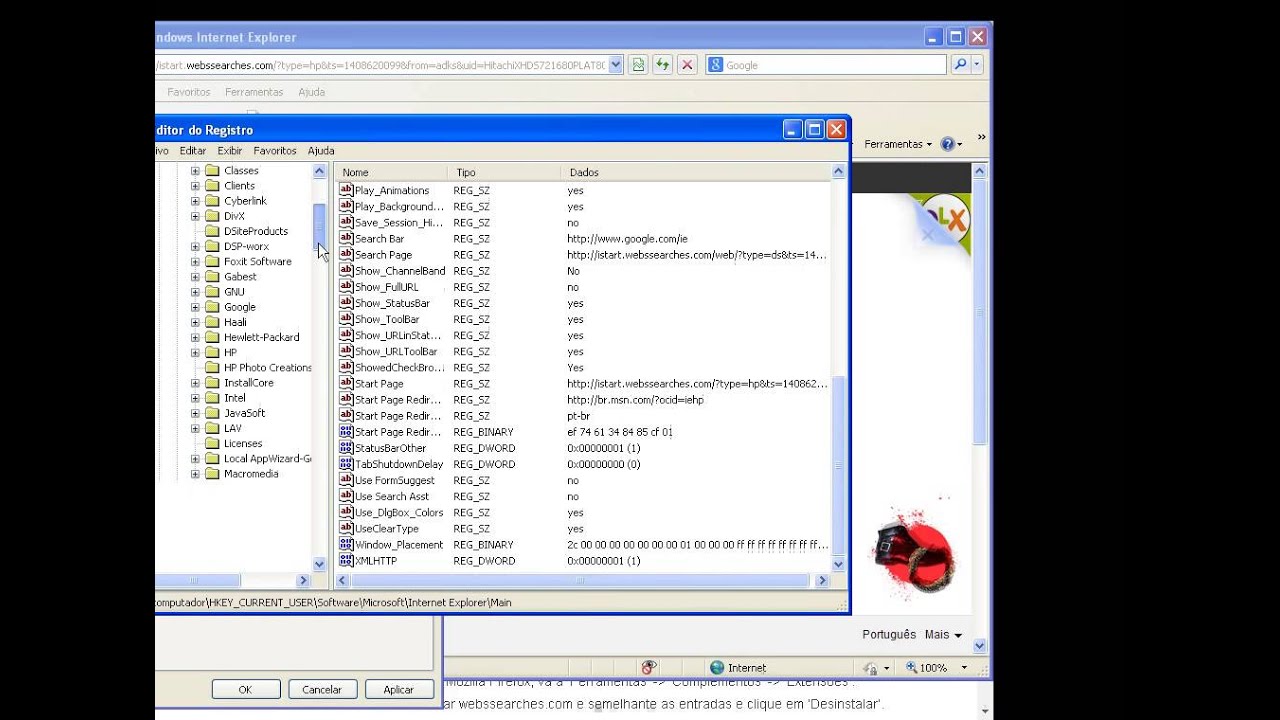Click the IE help question mark icon
The image size is (1280, 720).
coord(947,144)
